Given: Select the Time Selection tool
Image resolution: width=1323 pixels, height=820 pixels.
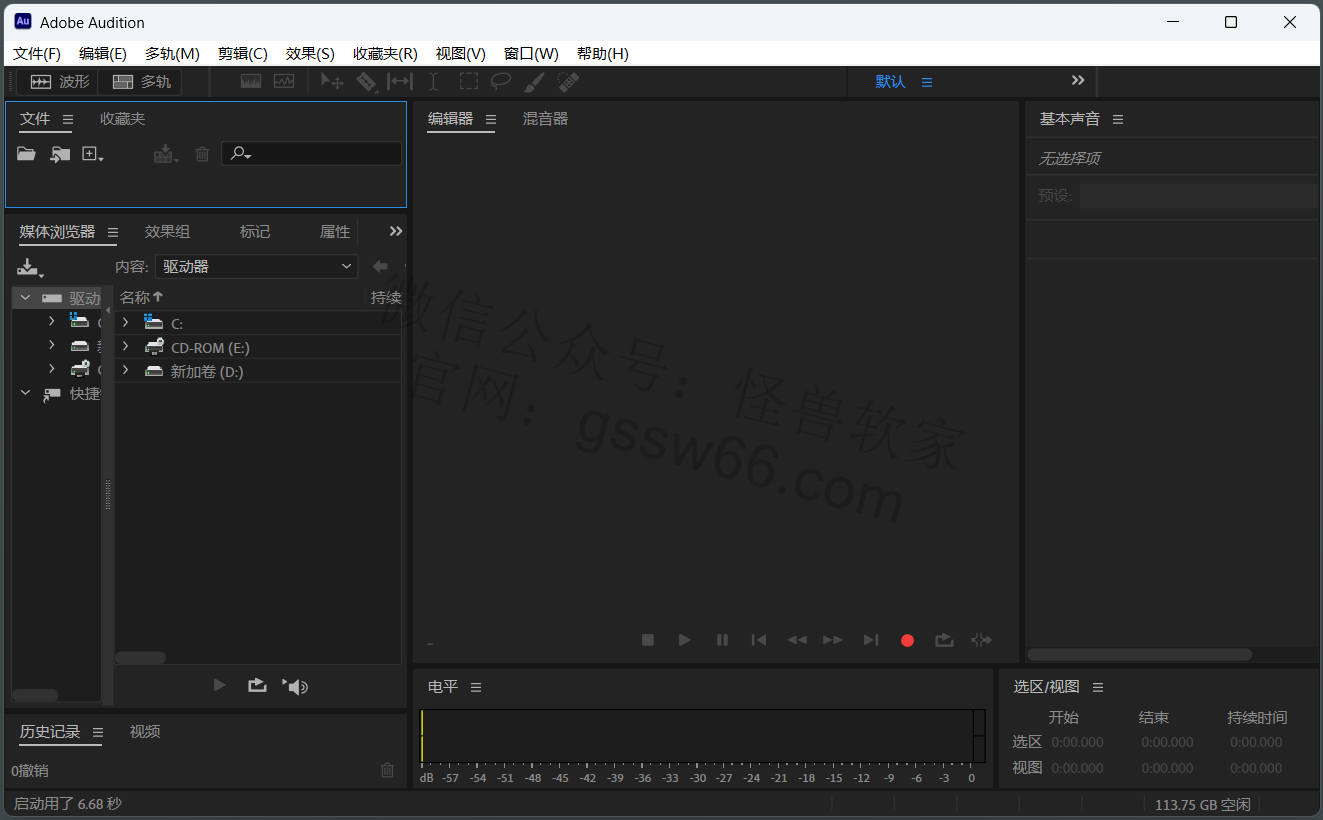Looking at the screenshot, I should point(433,82).
